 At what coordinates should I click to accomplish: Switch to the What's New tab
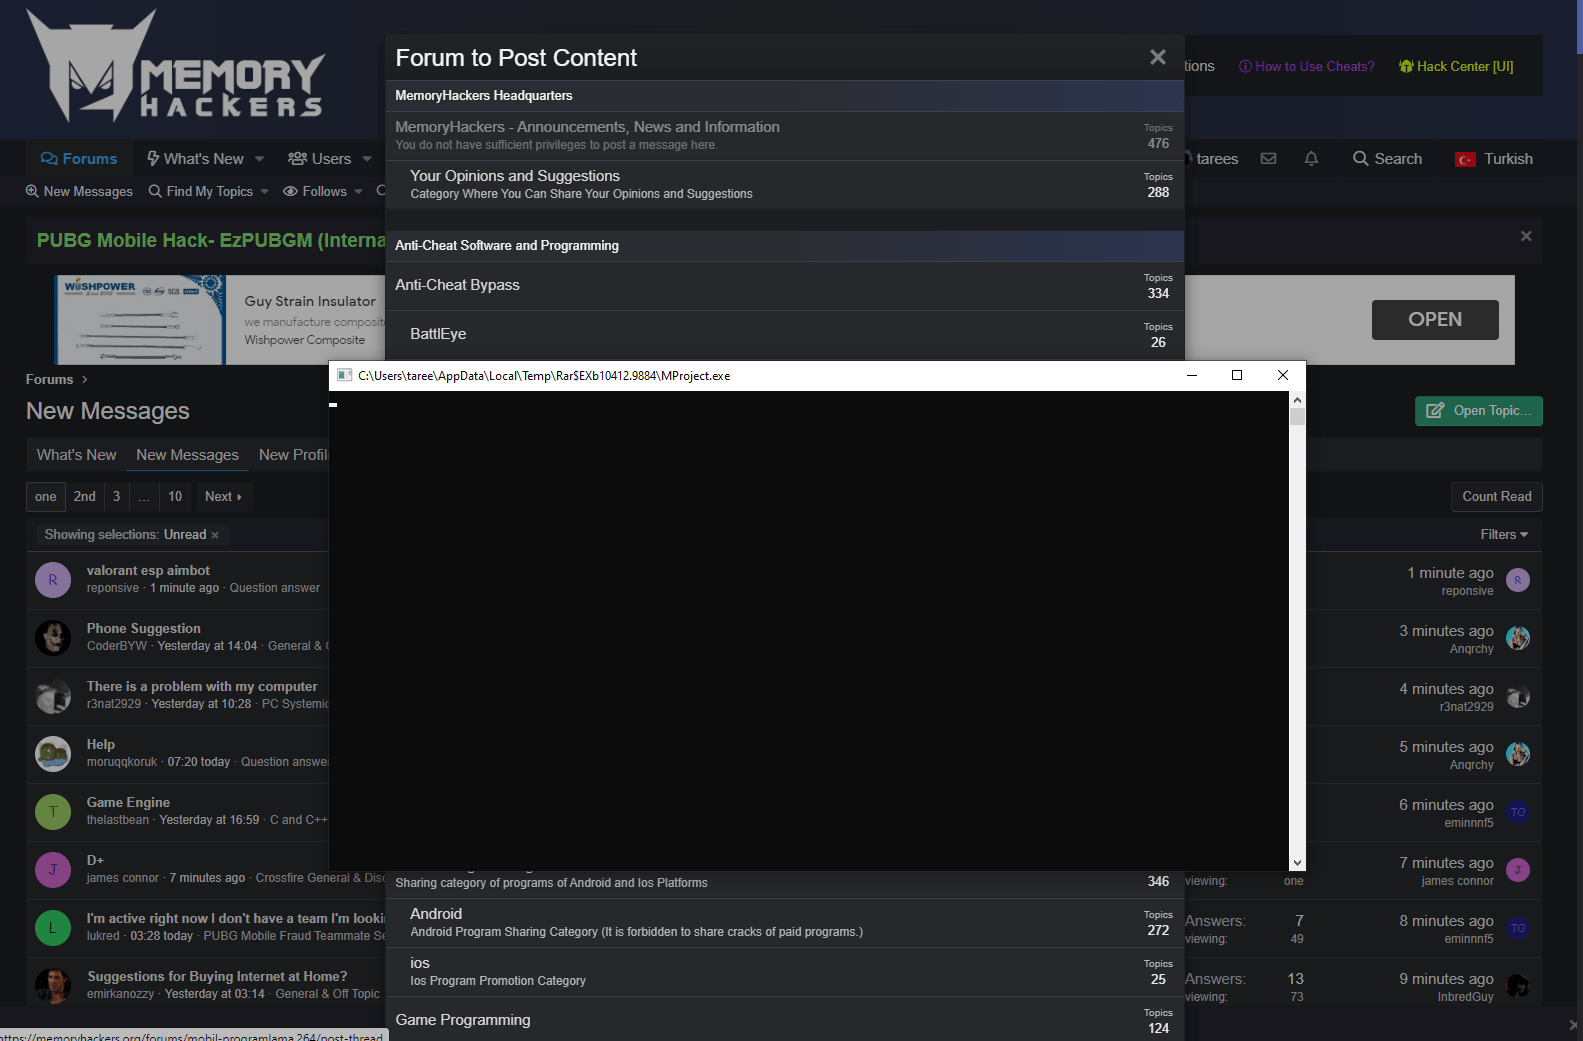pos(76,454)
